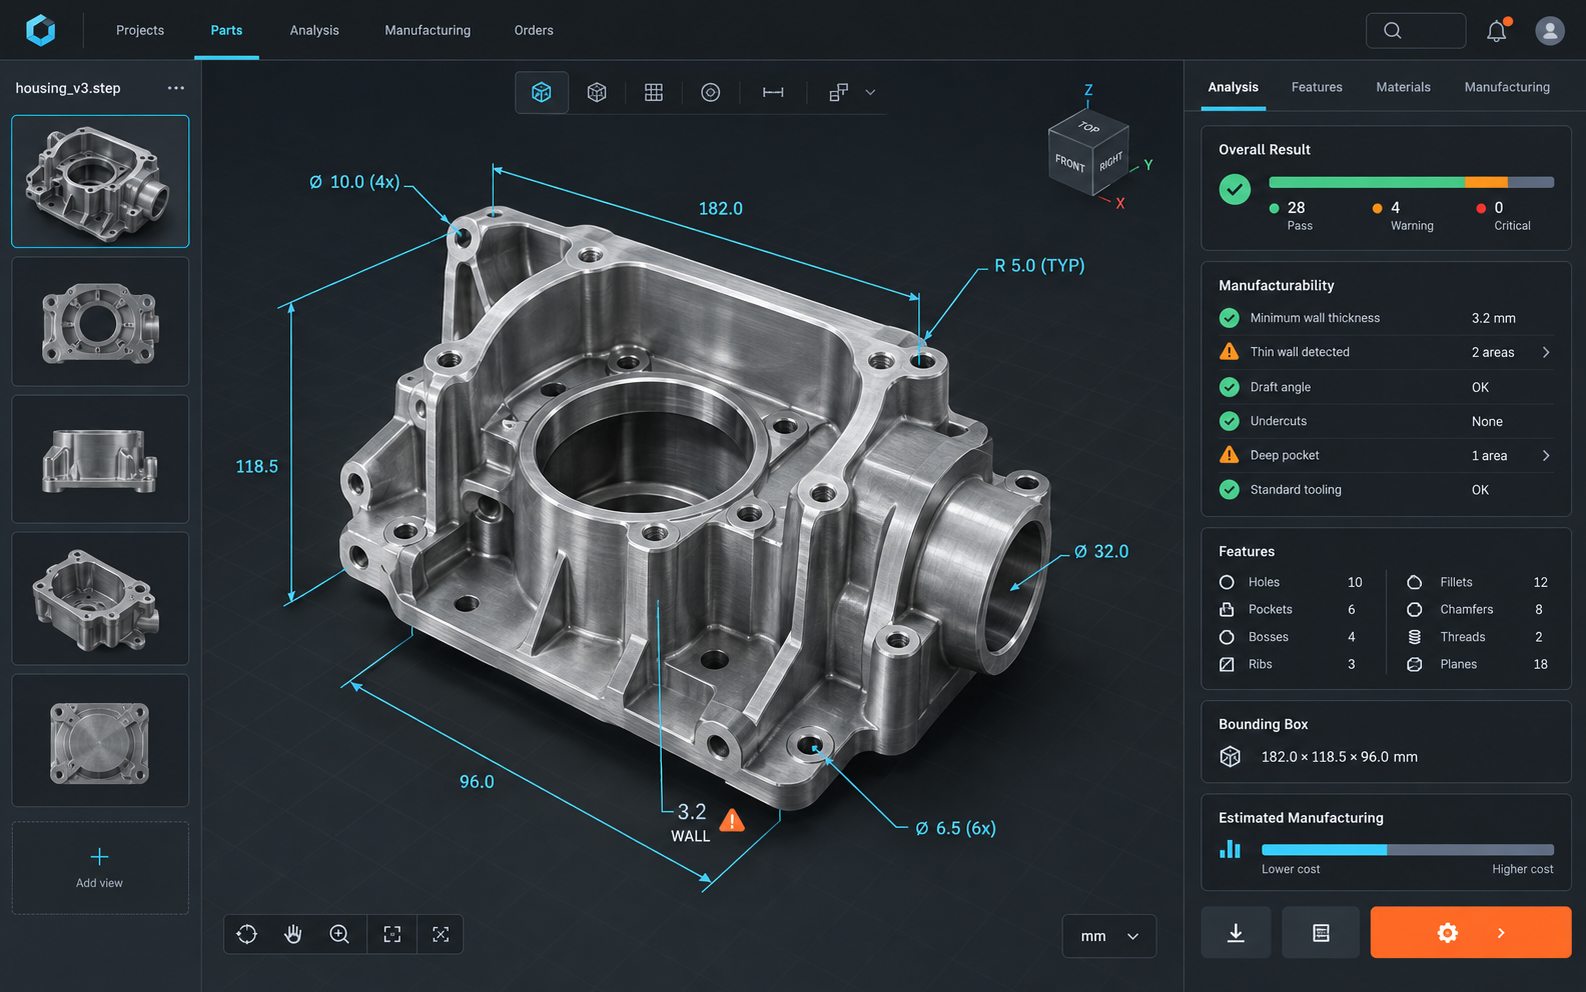Select the top view thumbnail with large ring

point(100,322)
